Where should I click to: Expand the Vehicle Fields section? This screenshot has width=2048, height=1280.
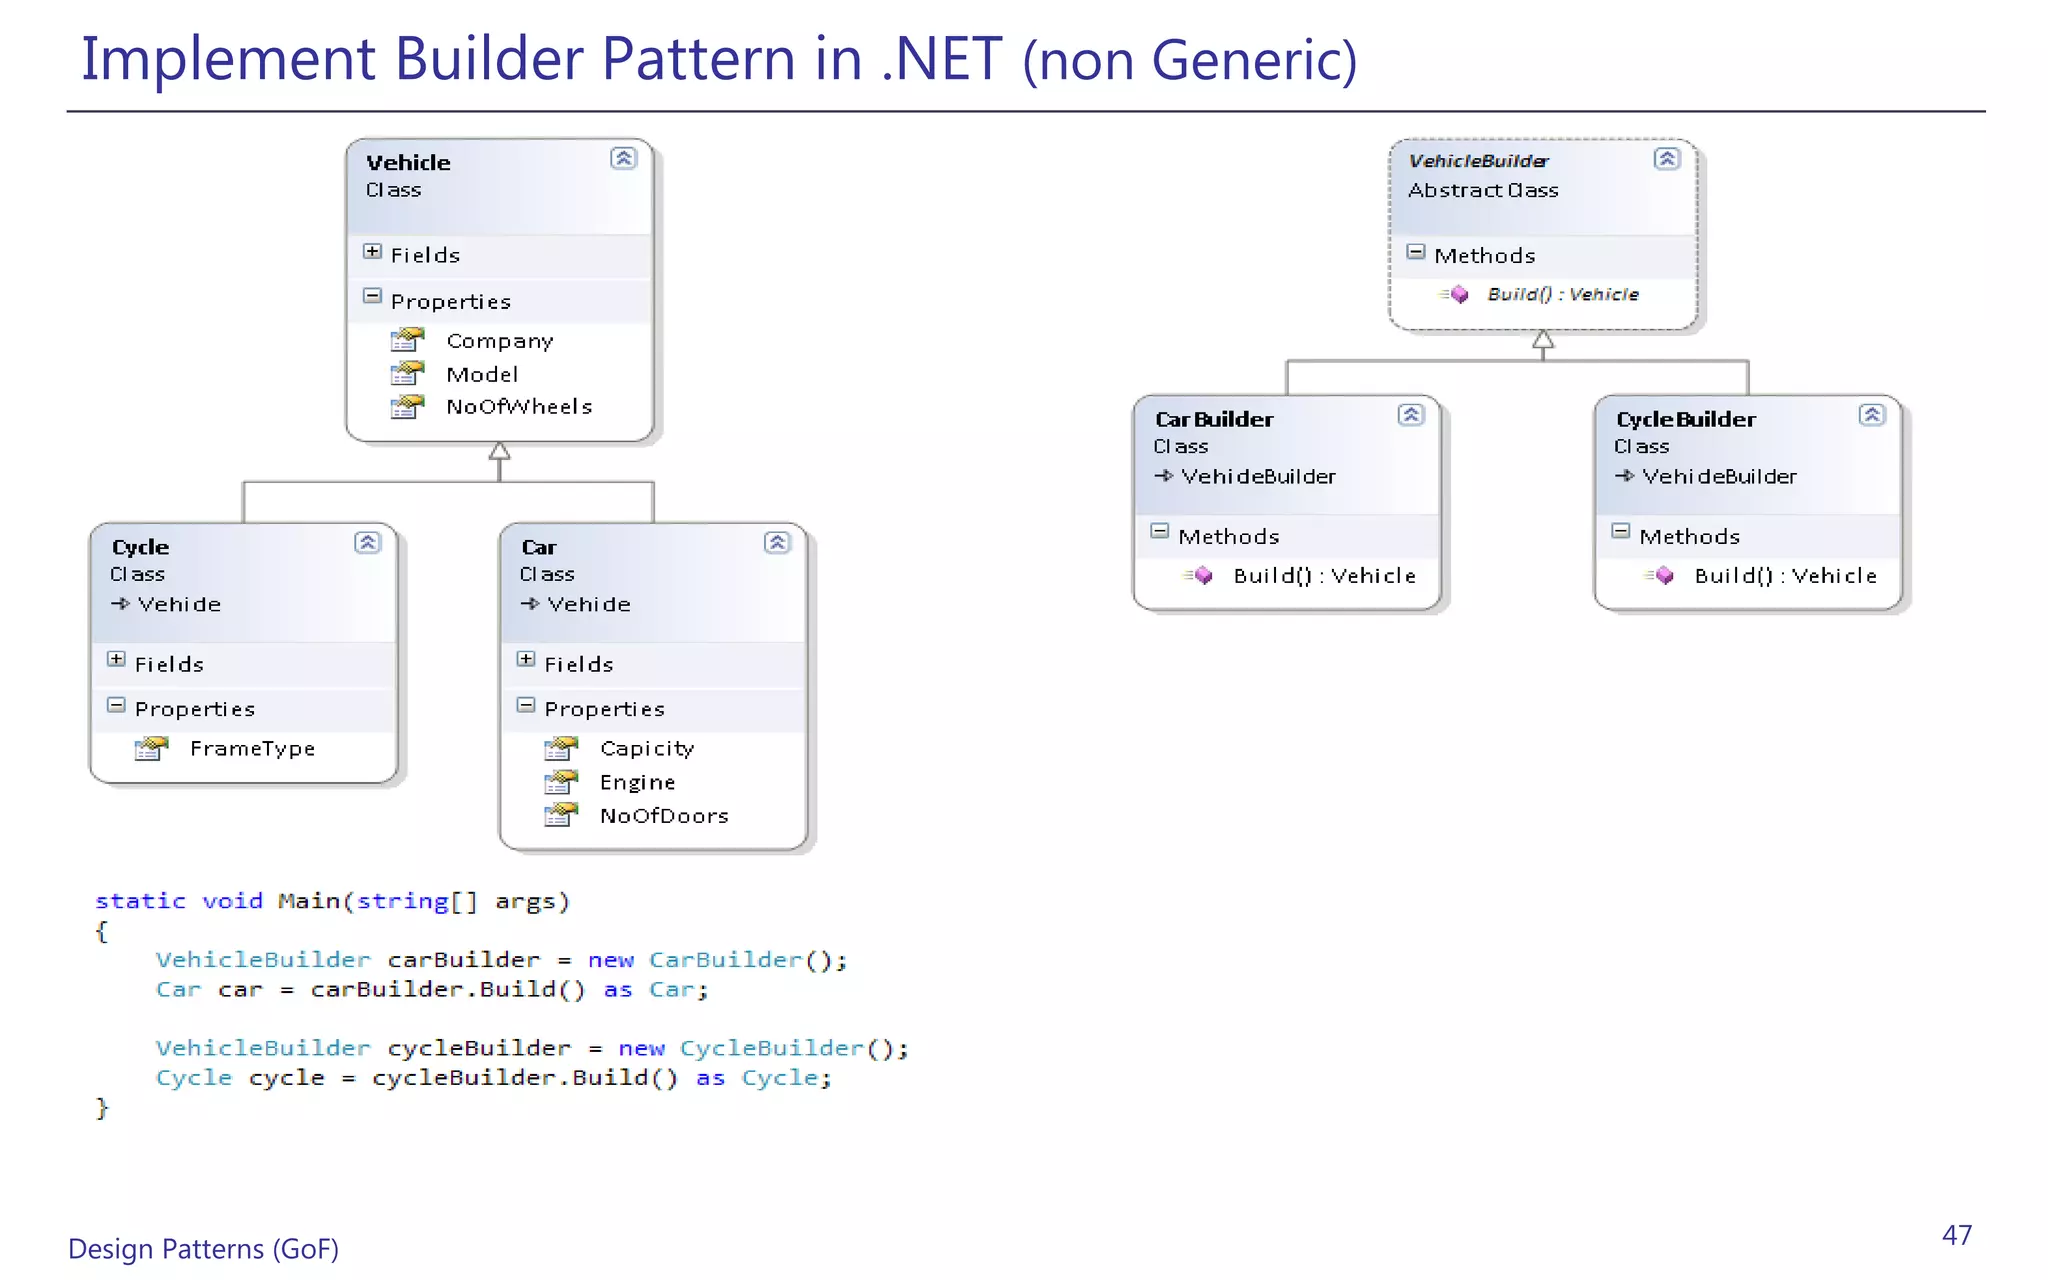tap(372, 252)
